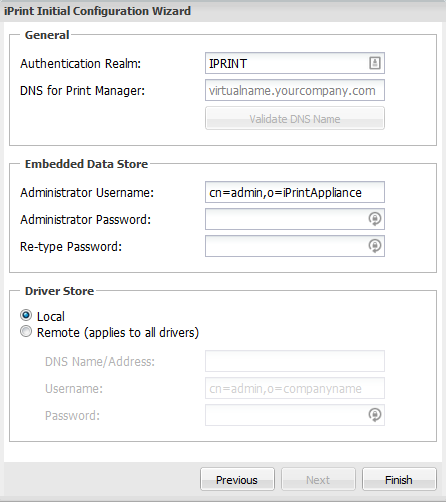
Task: Click the grayed-out Next button
Action: [318, 479]
